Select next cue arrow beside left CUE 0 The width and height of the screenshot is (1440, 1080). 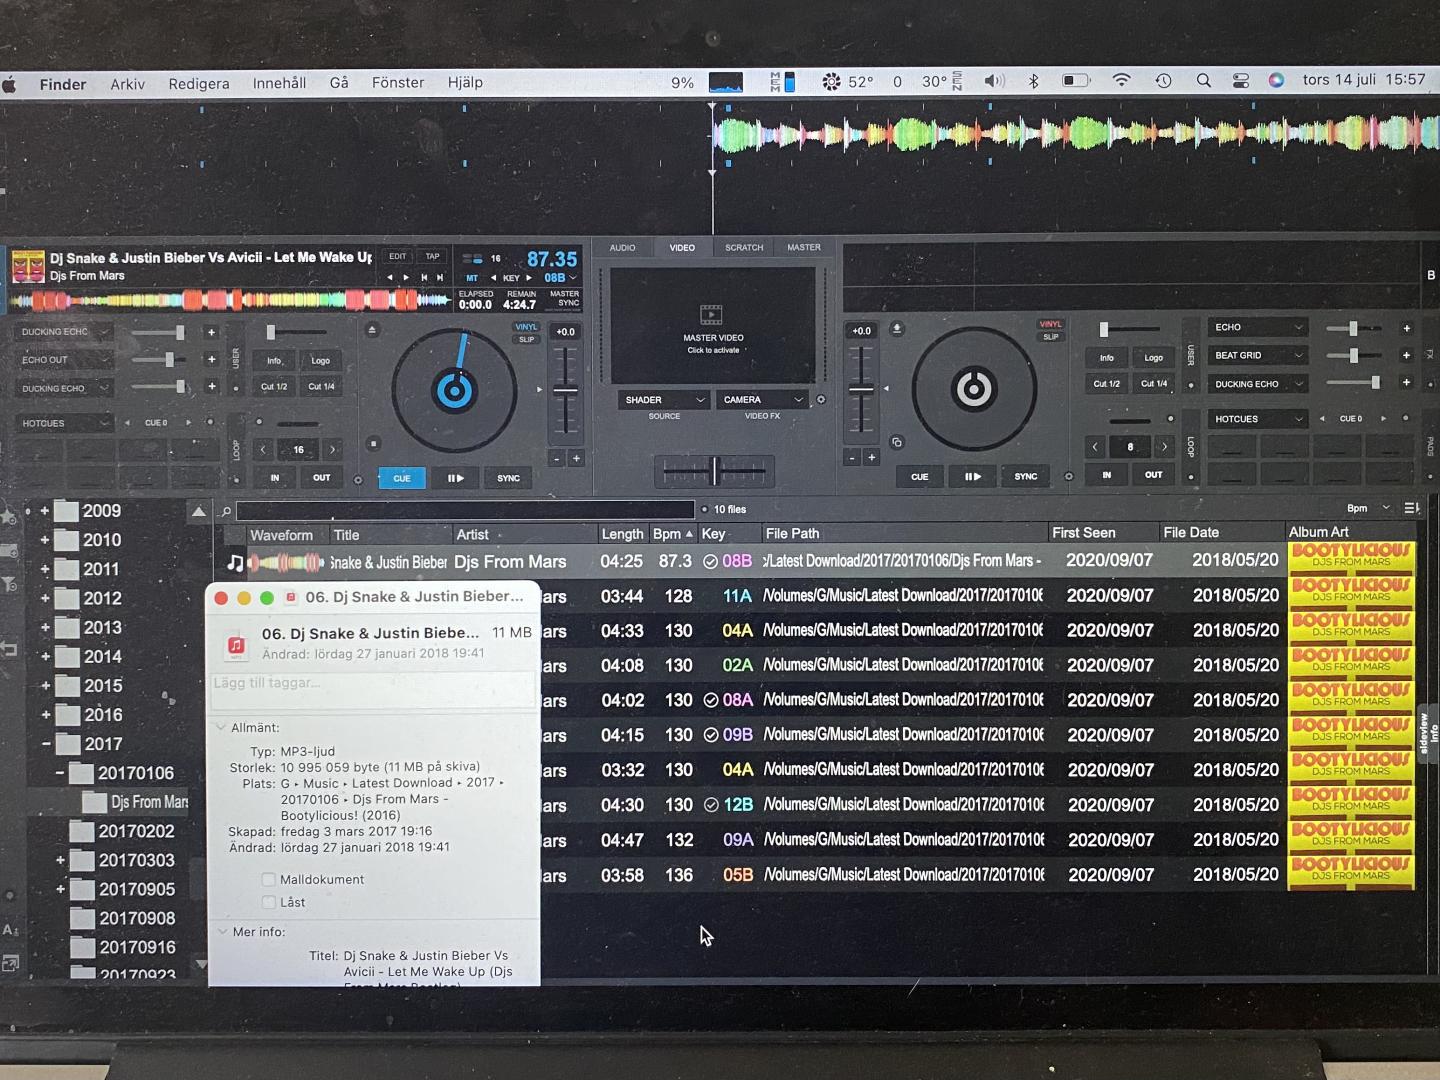[x=188, y=423]
